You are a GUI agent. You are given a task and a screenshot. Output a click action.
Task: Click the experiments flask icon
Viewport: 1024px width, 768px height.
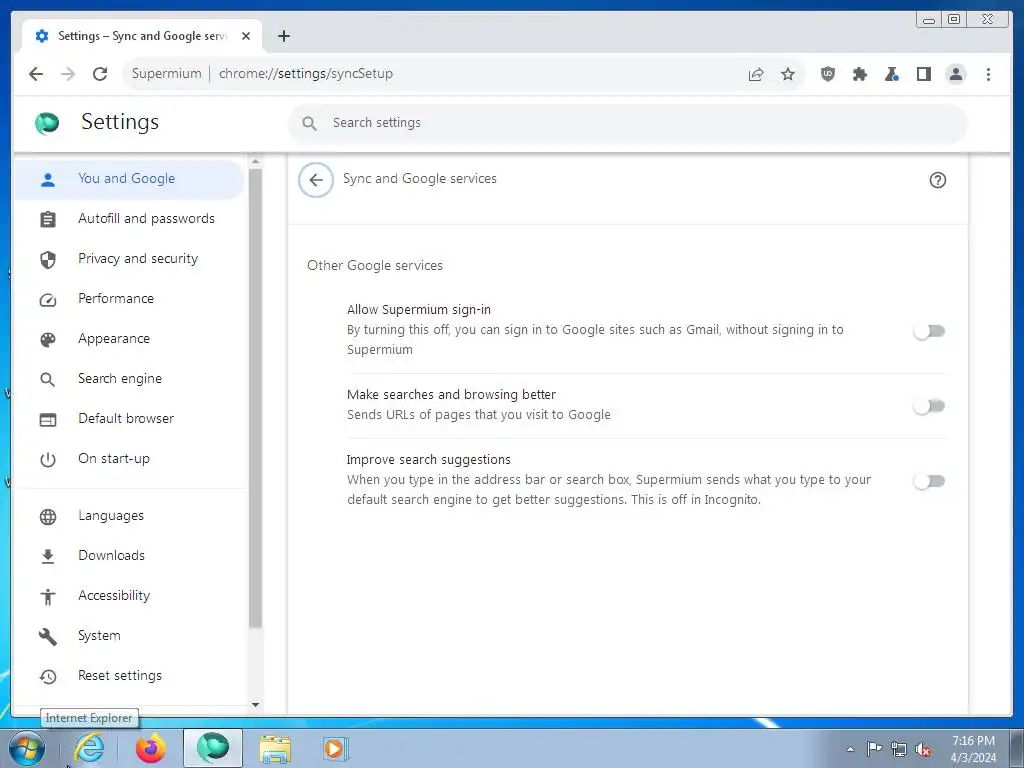891,74
